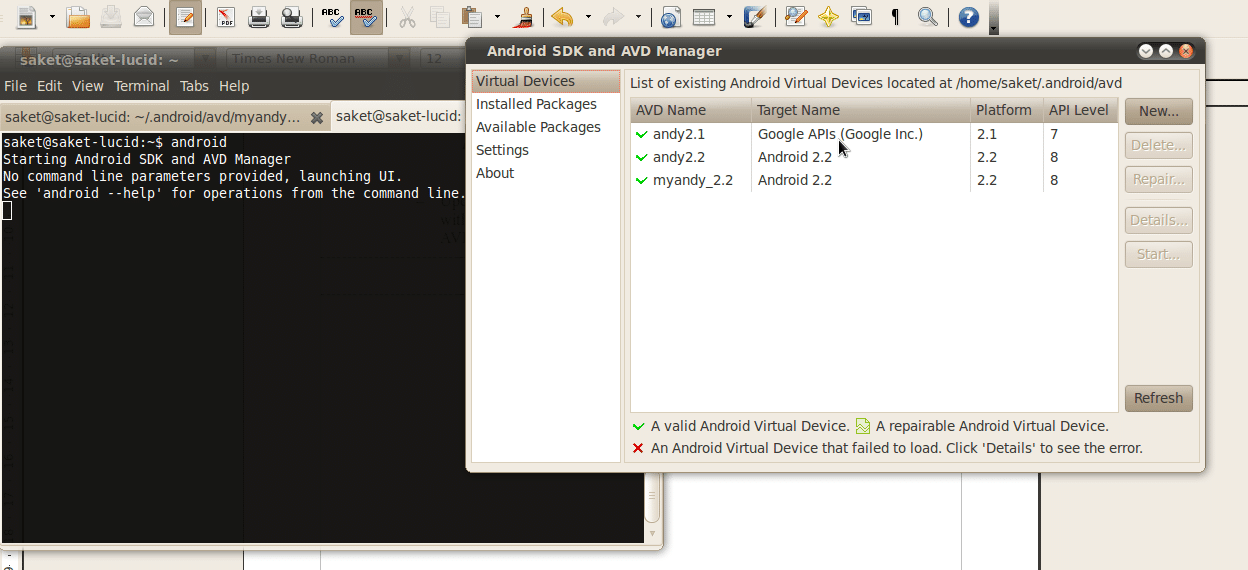Open OpenOffice Help question mark icon

(x=967, y=17)
